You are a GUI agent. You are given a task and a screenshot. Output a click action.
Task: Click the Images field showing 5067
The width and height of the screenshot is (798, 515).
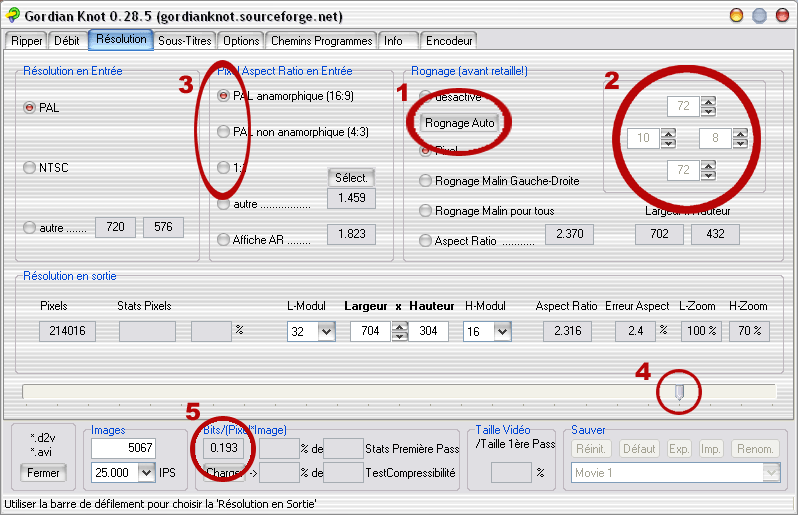[x=124, y=448]
